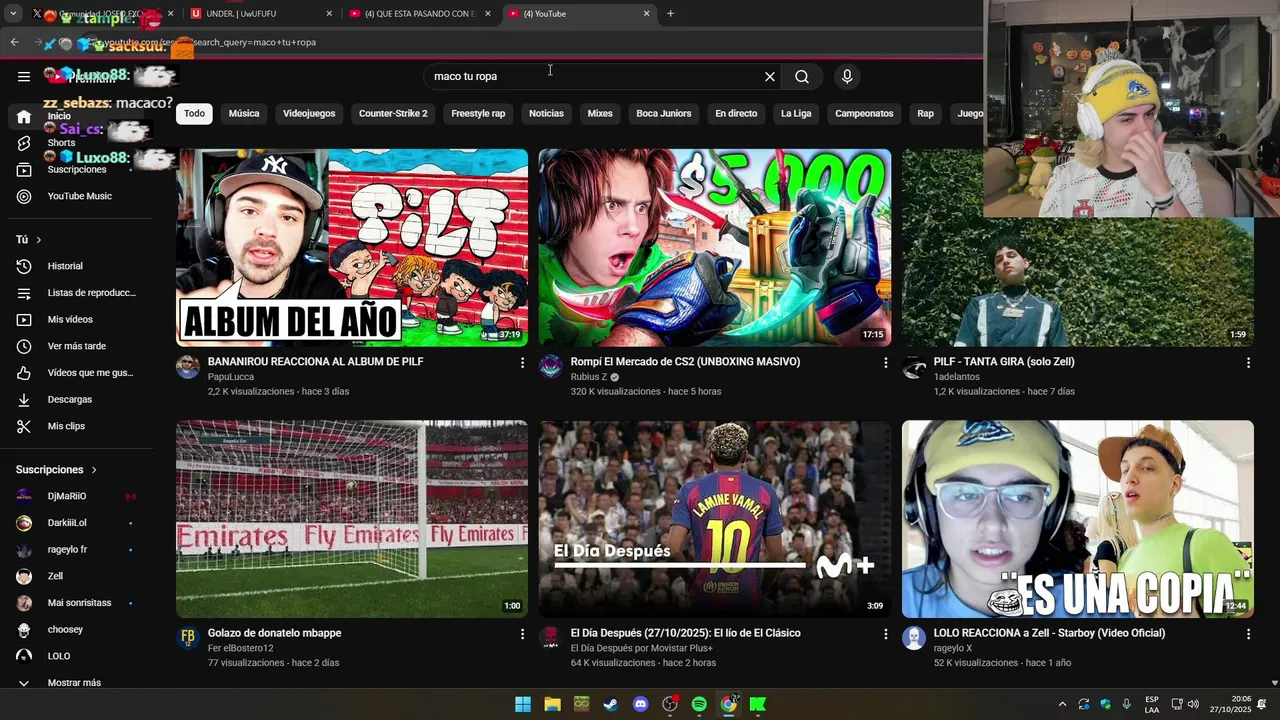This screenshot has width=1280, height=720.
Task: Open Rubius Z channel avatar
Action: click(x=551, y=367)
